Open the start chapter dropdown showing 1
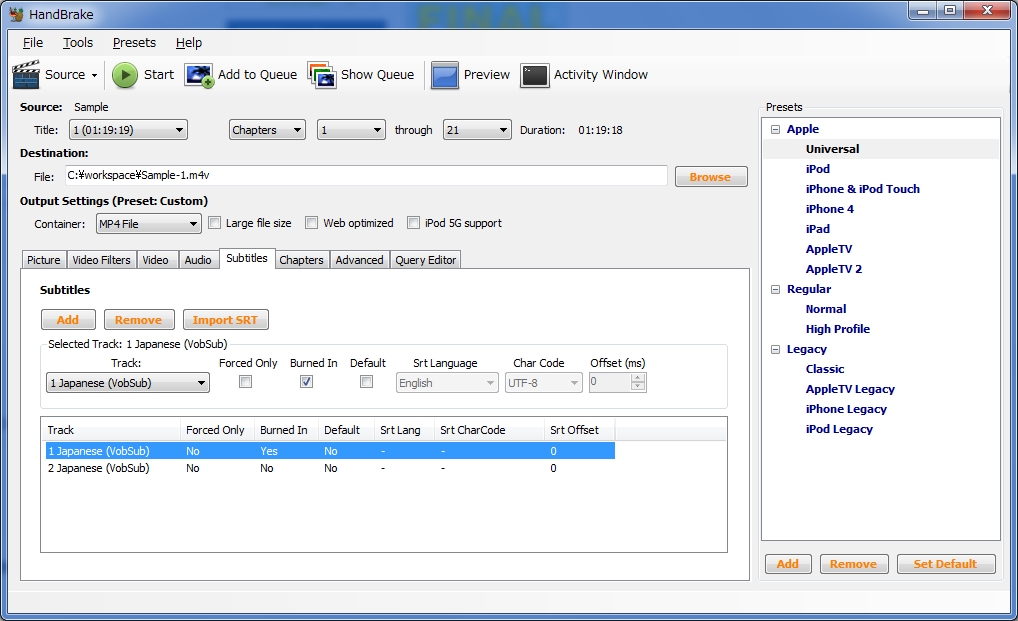 [351, 130]
